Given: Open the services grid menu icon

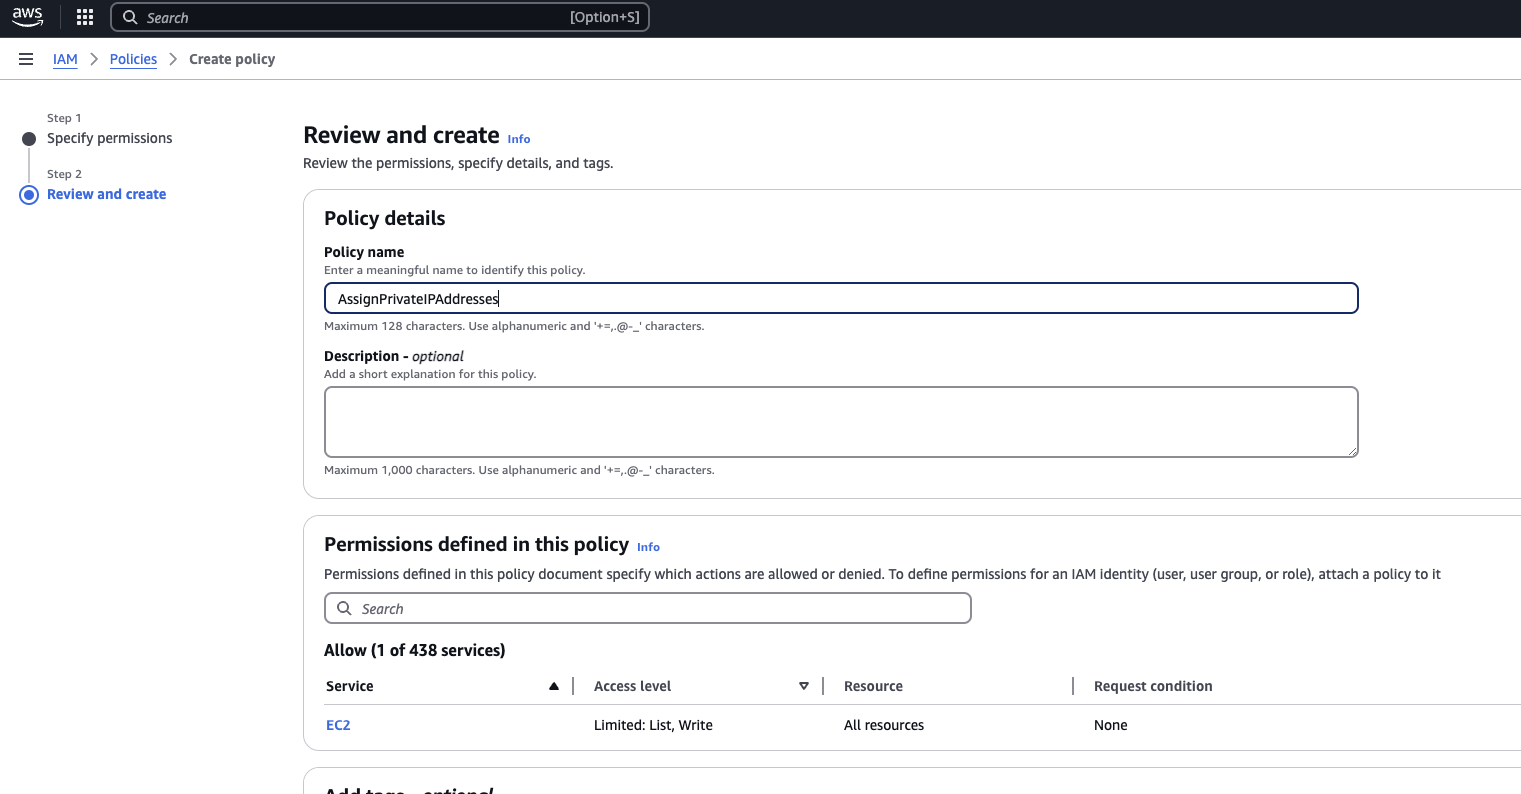Looking at the screenshot, I should coord(85,17).
